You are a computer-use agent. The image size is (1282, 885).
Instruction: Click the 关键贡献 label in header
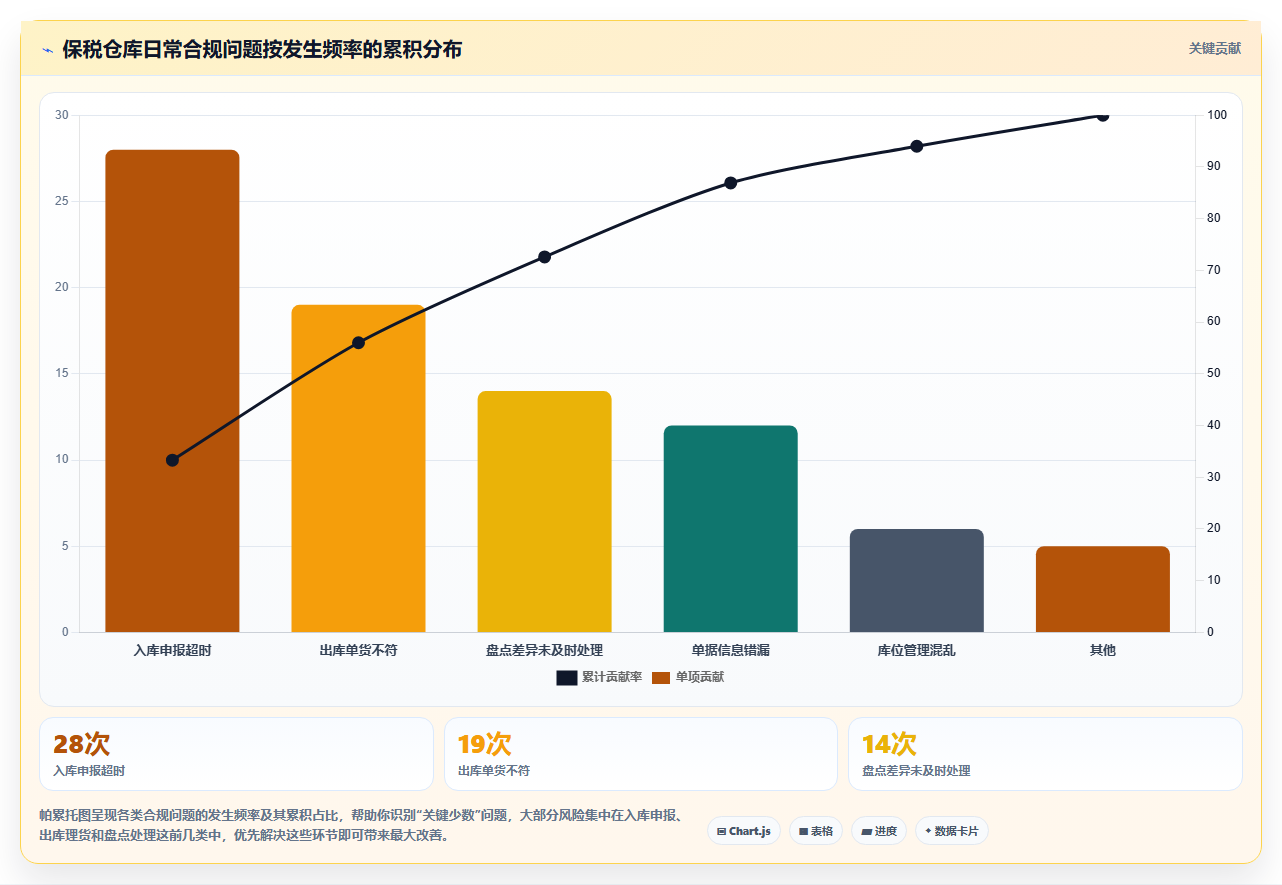tap(1215, 48)
